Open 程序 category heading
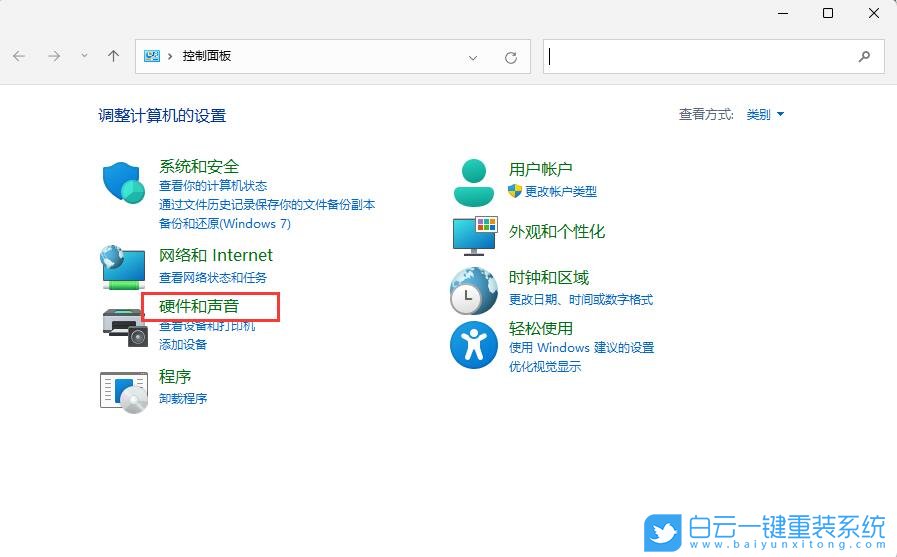 175,377
